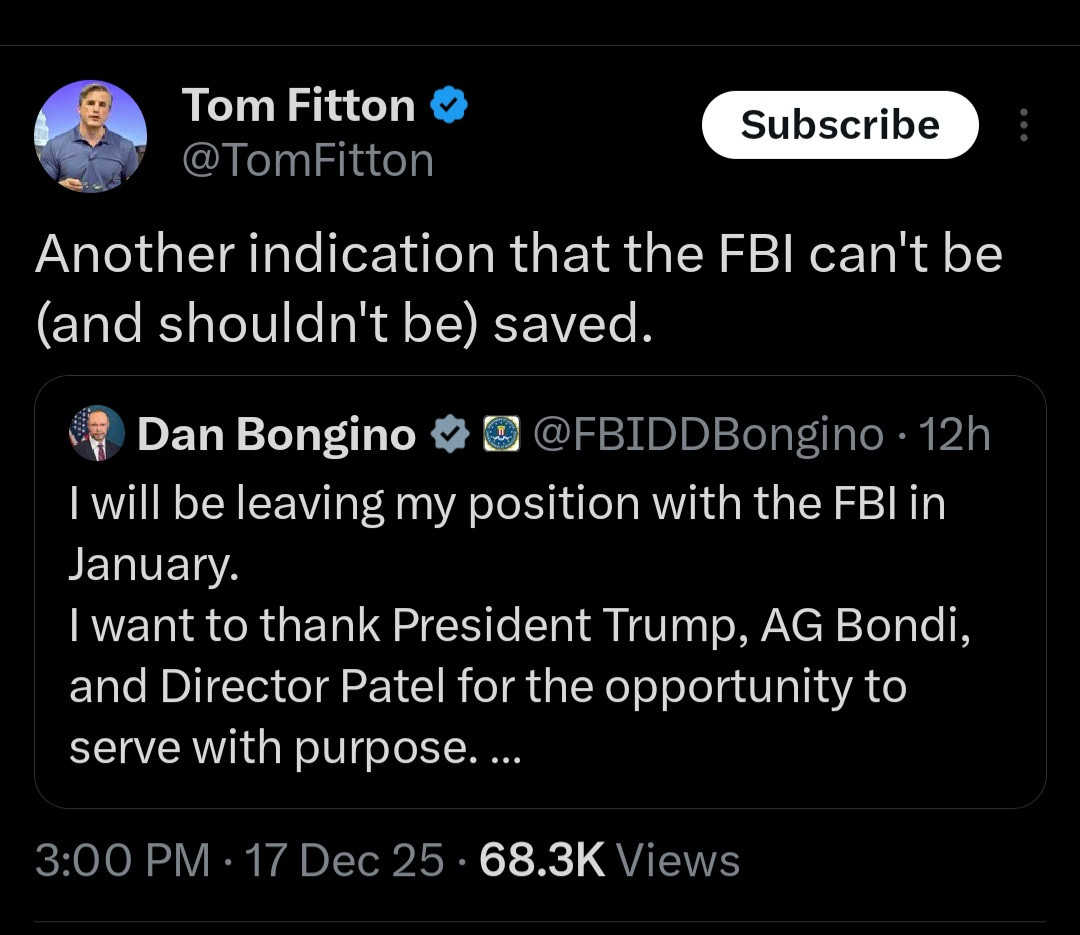
Task: Click Dan Bongino's verified checkmark badge
Action: (x=451, y=435)
